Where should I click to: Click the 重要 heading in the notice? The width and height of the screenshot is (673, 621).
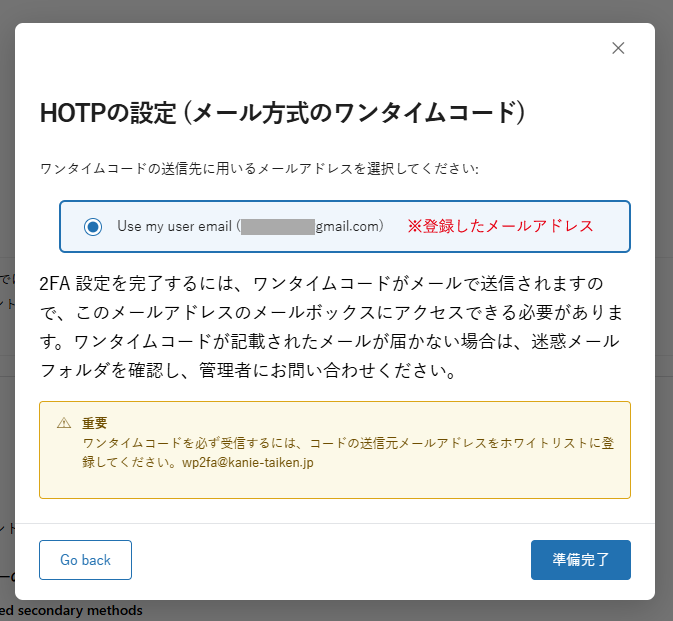pyautogui.click(x=94, y=423)
